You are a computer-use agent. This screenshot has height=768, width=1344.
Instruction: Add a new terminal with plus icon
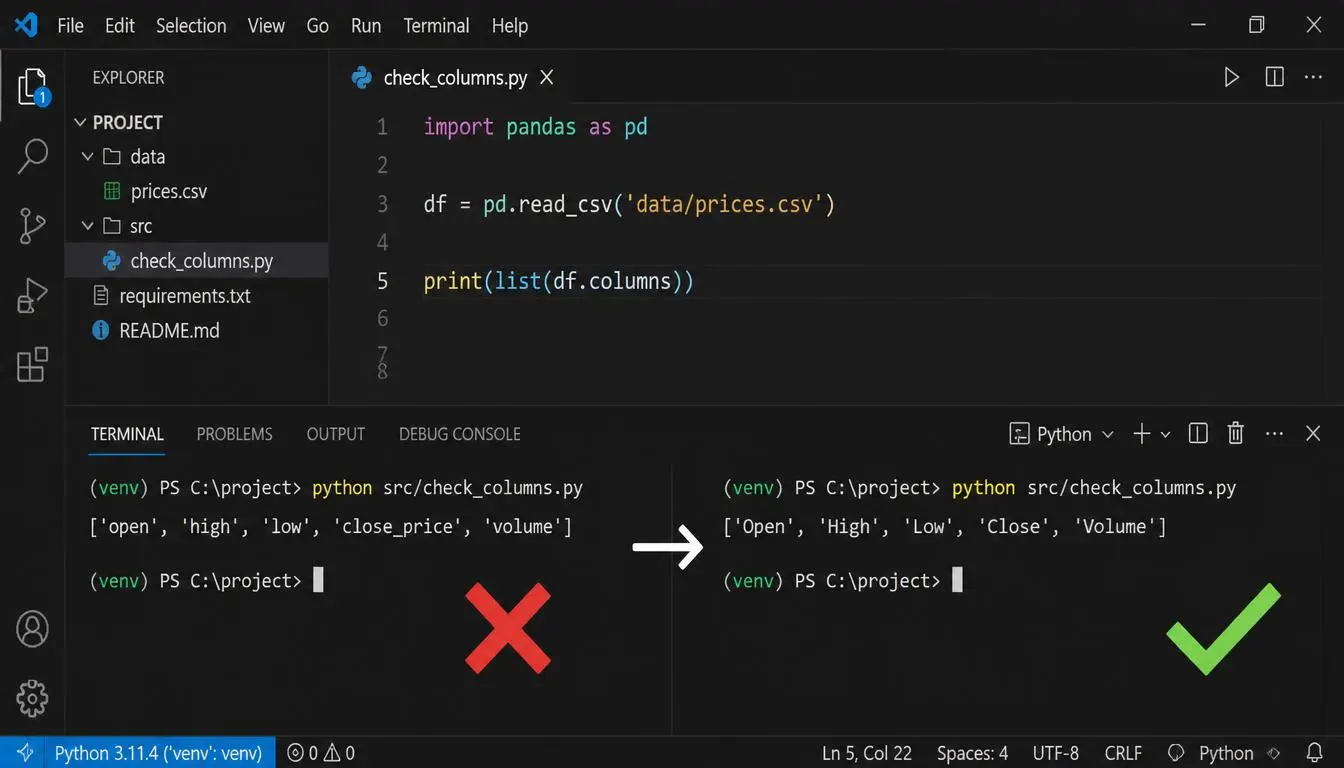(1141, 433)
